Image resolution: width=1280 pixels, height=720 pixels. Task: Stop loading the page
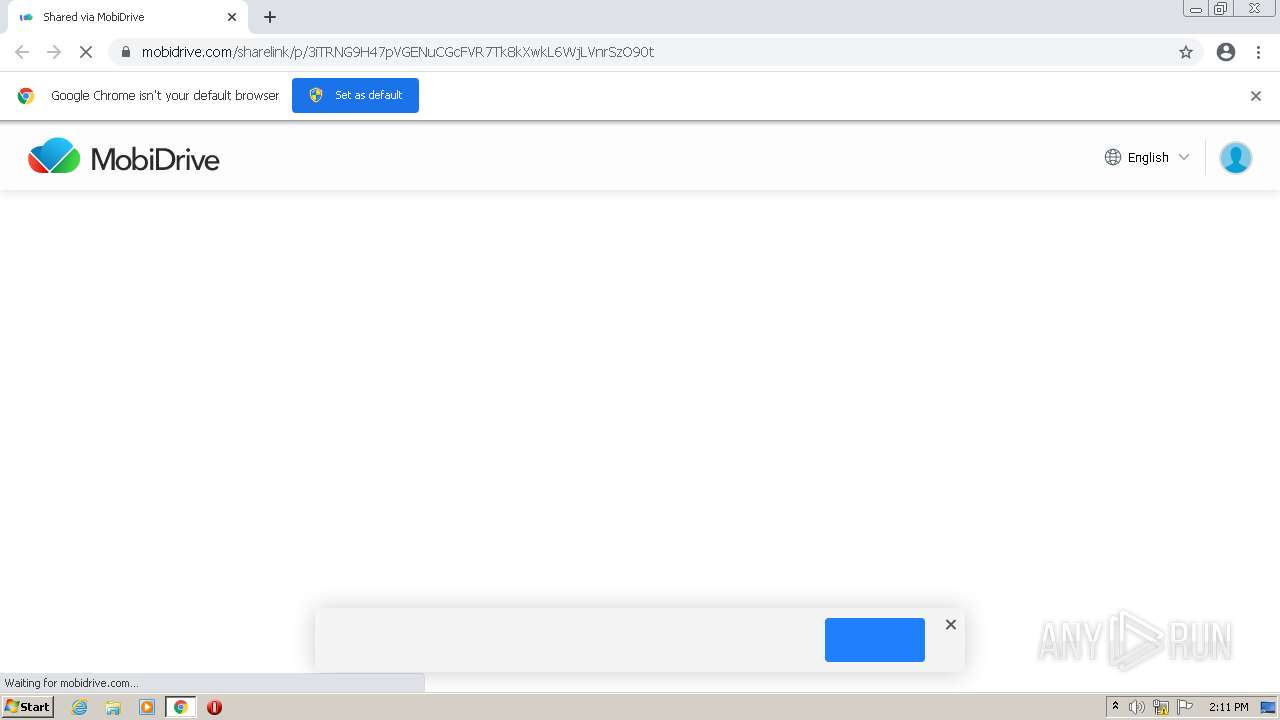[86, 52]
